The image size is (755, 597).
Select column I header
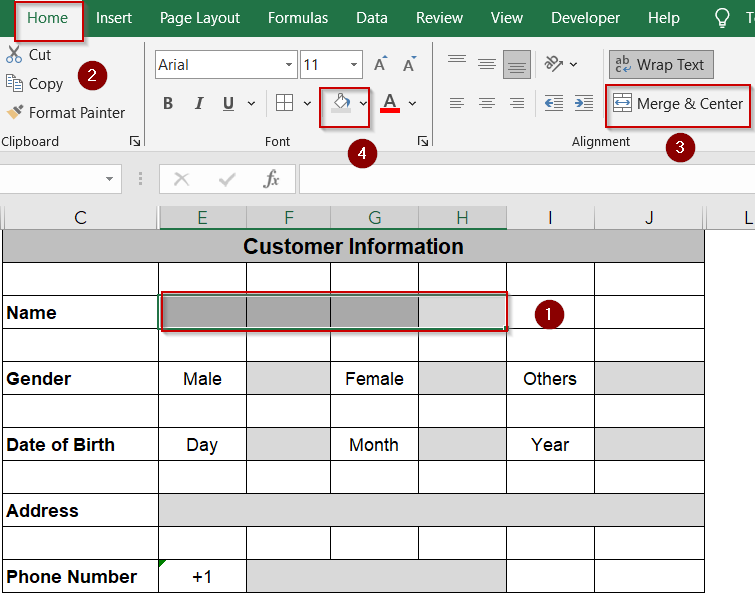[550, 218]
